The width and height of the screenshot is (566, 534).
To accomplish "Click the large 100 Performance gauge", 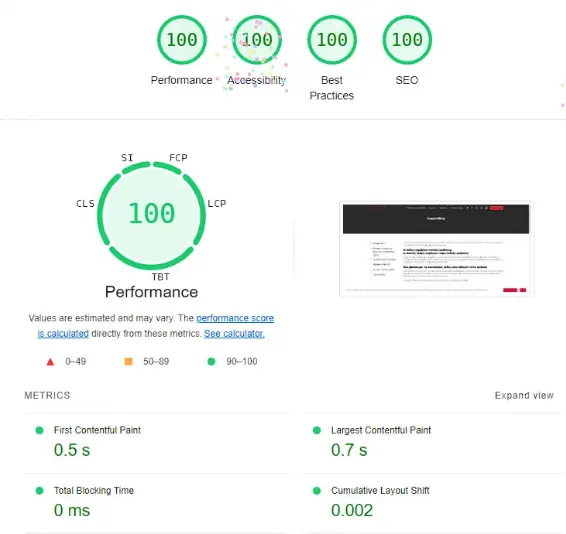I will pyautogui.click(x=152, y=215).
